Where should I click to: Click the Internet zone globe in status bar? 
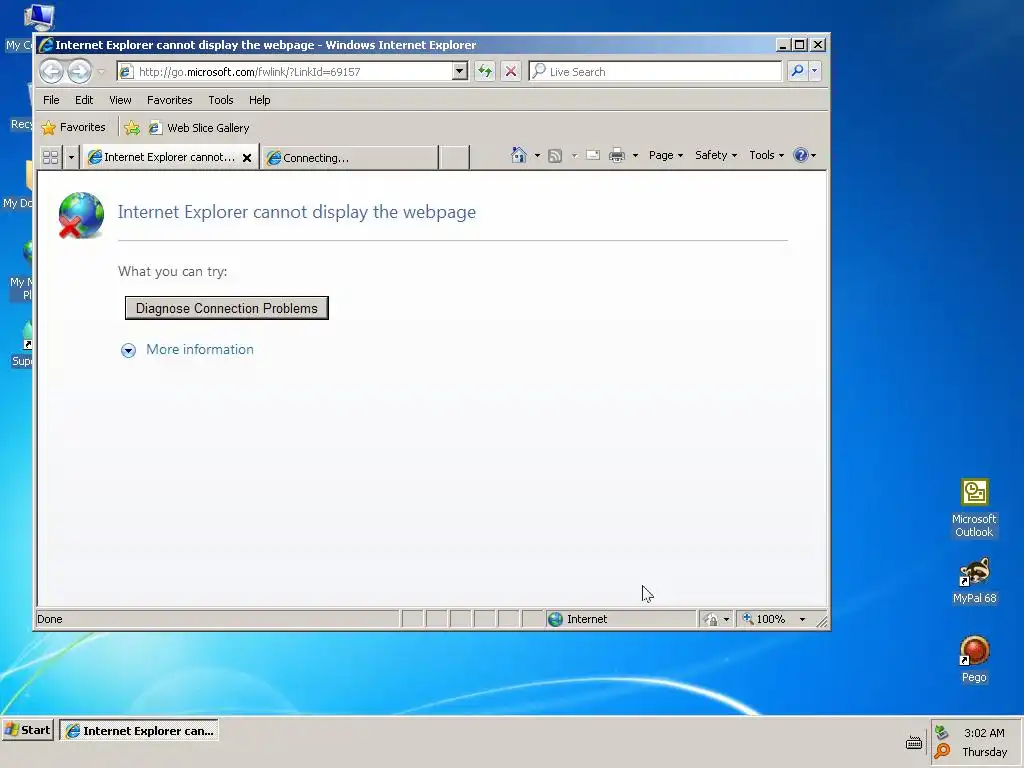[x=555, y=619]
